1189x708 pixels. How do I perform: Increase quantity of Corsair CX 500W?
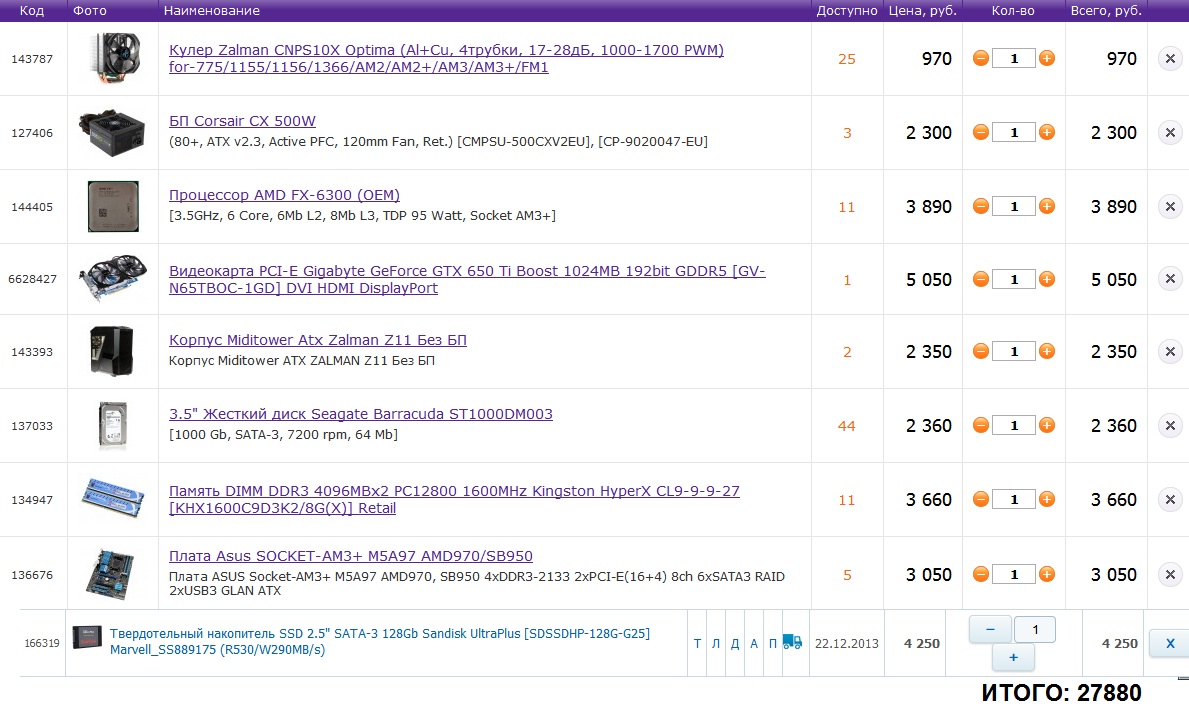pyautogui.click(x=1046, y=133)
